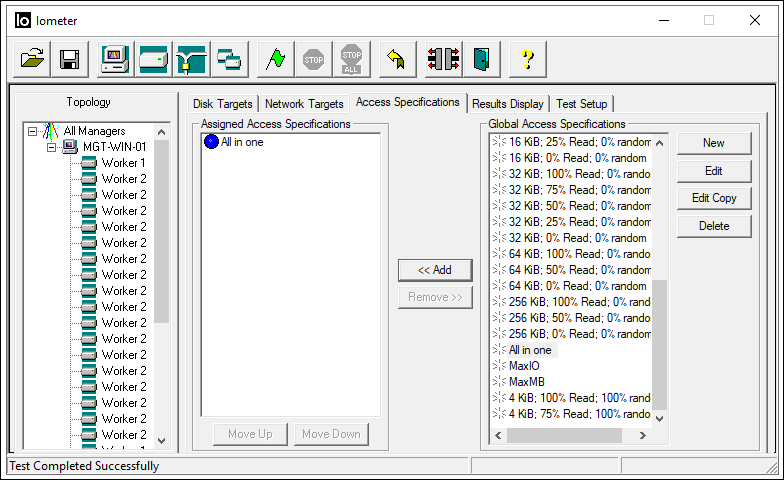784x480 pixels.
Task: Open help with the question mark icon
Action: [528, 59]
